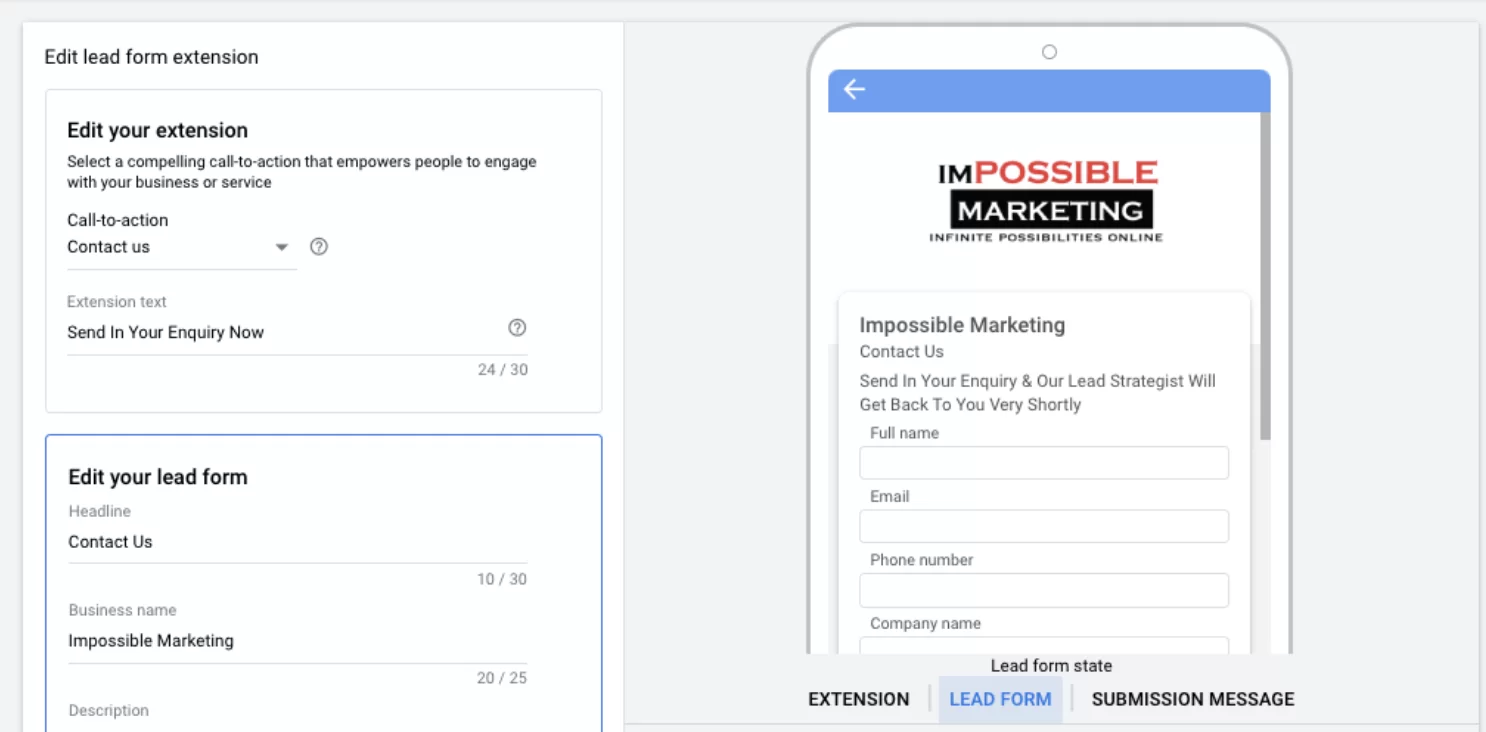Image resolution: width=1486 pixels, height=732 pixels.
Task: Click the Headline field with Contact Us
Action: pos(297,542)
